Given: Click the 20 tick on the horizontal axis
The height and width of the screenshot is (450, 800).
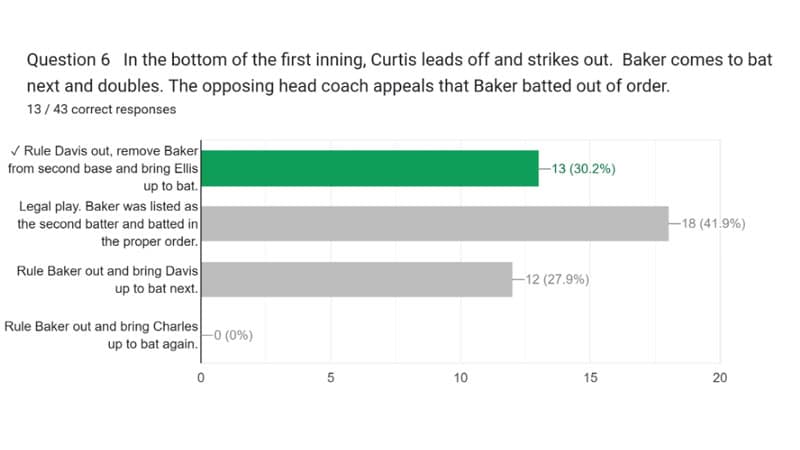Looking at the screenshot, I should (719, 378).
